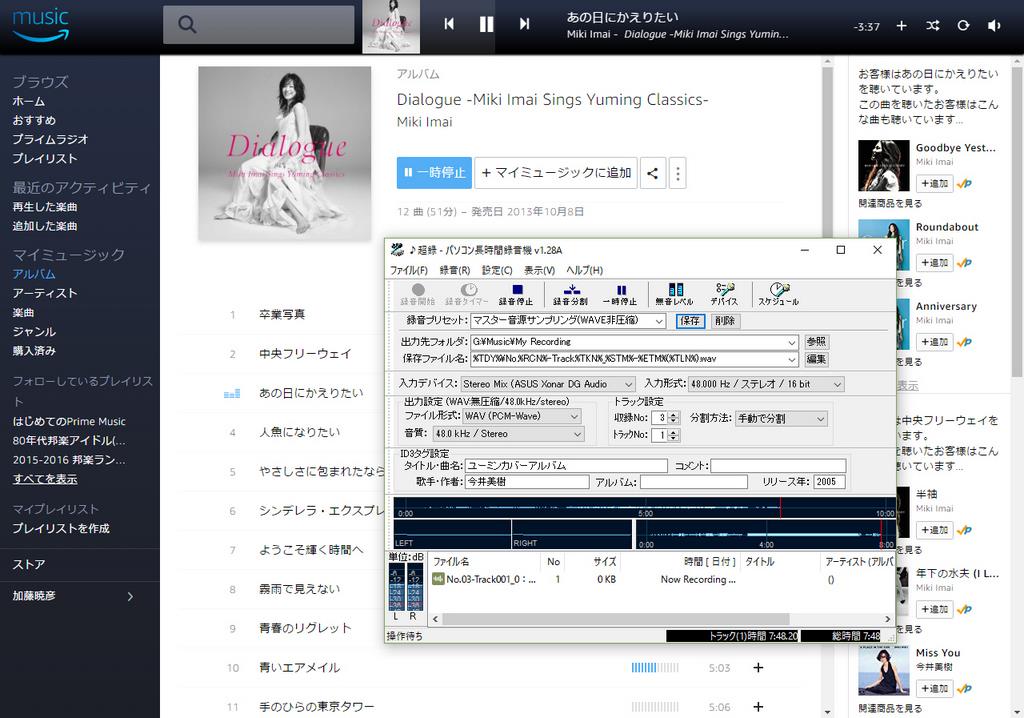This screenshot has width=1024, height=718.
Task: Open プライムラジオ in the sidebar
Action: click(50, 139)
